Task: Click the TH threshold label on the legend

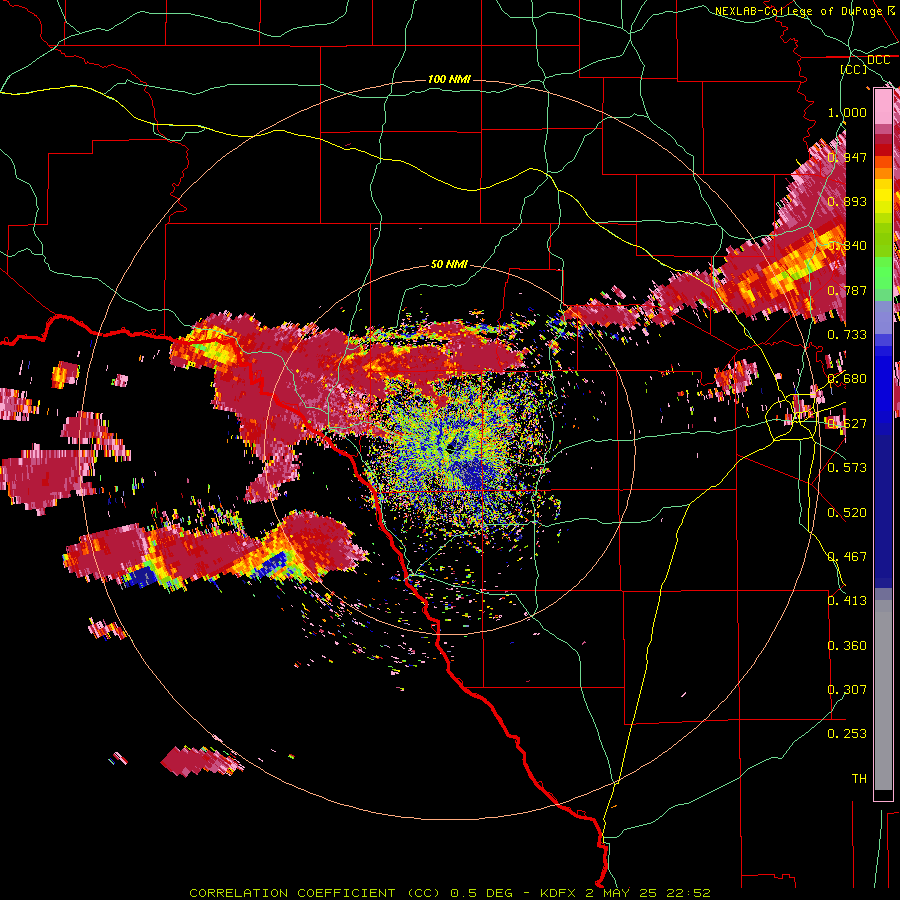Action: coord(859,779)
